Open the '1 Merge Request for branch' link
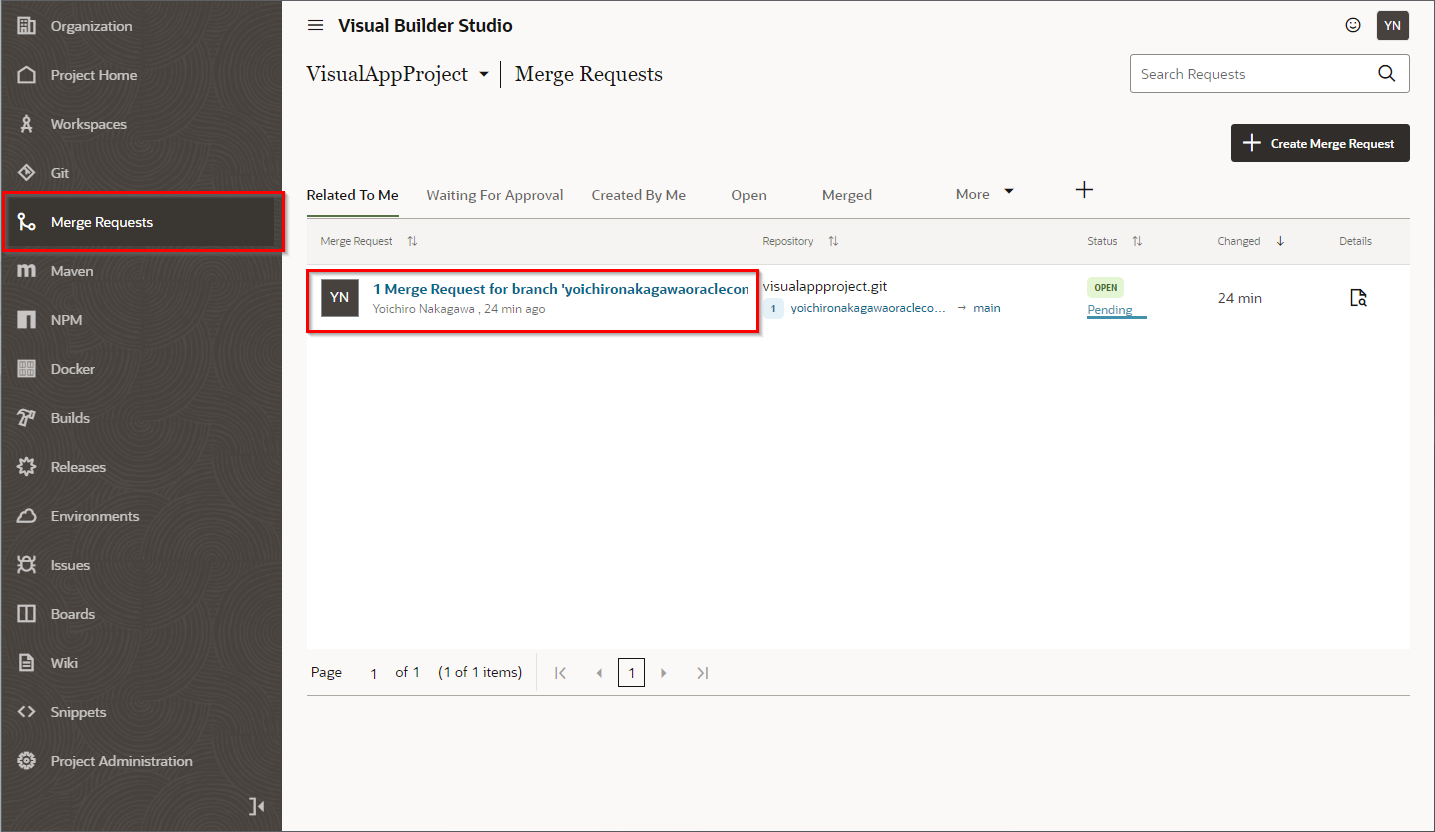1435x832 pixels. (x=560, y=289)
